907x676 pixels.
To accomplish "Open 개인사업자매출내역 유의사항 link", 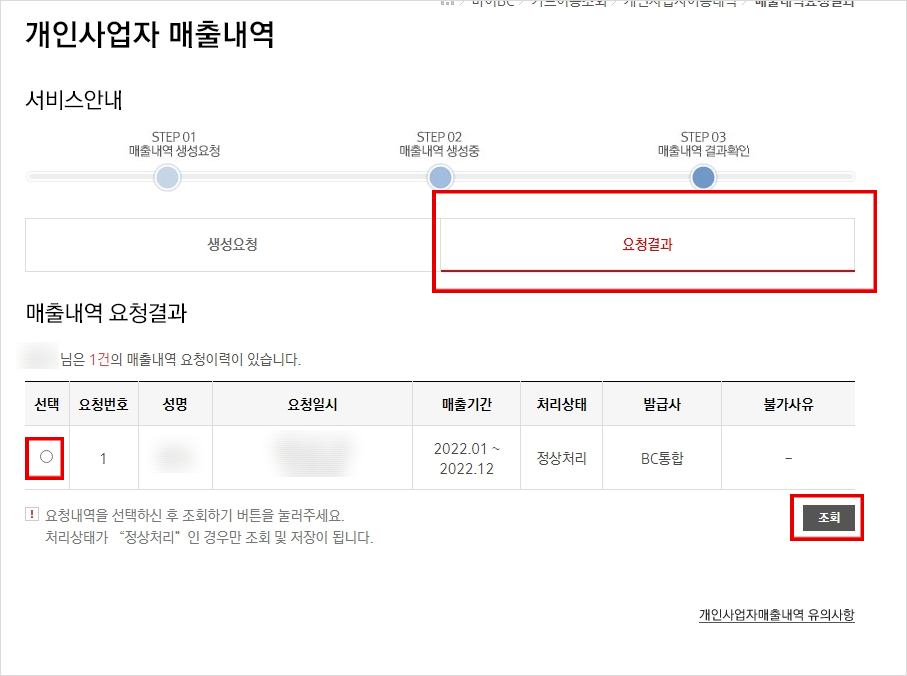I will pyautogui.click(x=776, y=615).
